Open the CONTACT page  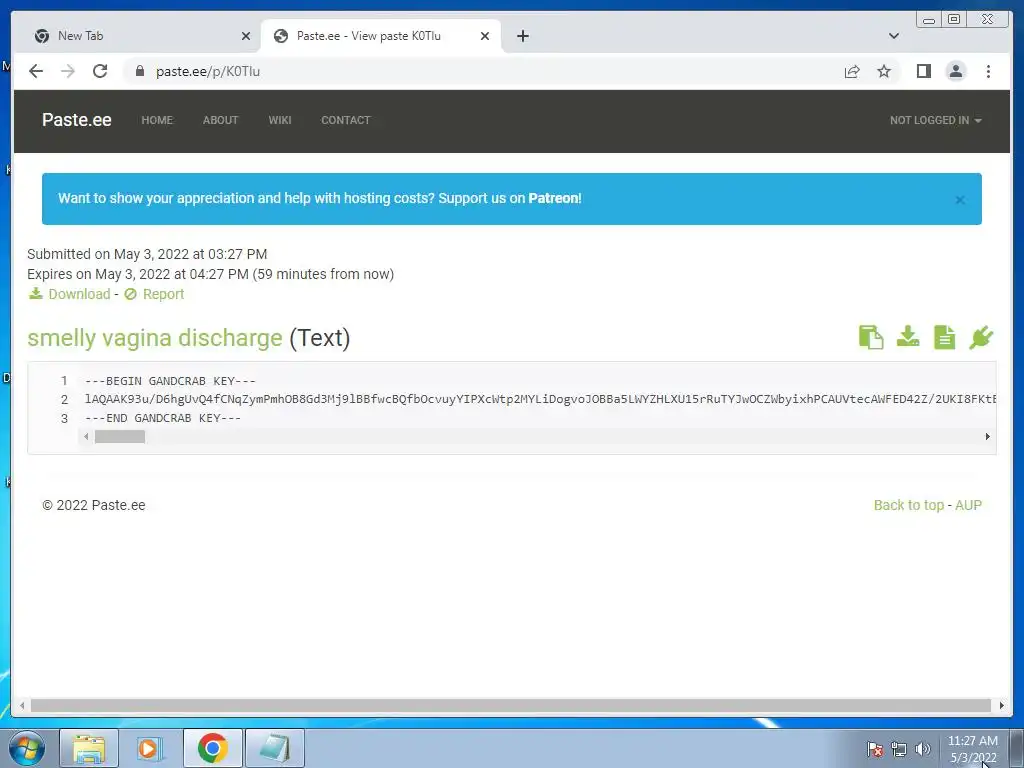click(x=345, y=120)
